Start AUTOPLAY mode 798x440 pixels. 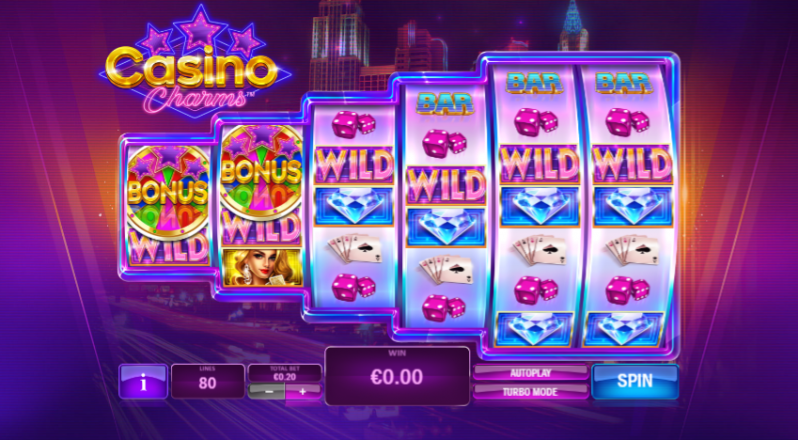(x=531, y=373)
